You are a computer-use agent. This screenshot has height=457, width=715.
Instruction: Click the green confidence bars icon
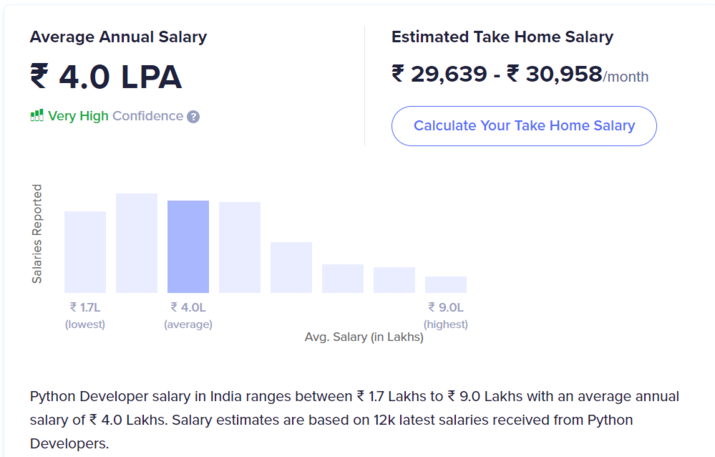pyautogui.click(x=37, y=116)
